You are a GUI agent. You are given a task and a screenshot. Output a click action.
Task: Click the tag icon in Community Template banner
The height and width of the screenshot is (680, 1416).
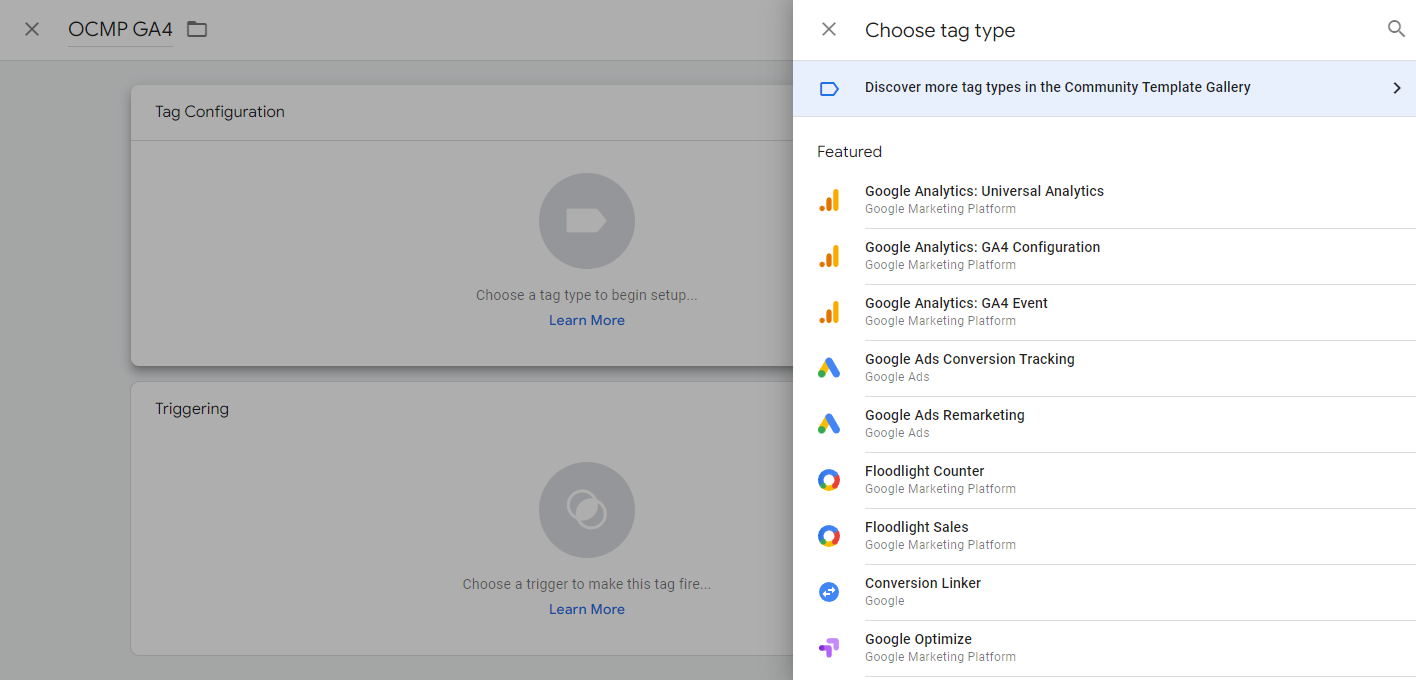pos(829,88)
